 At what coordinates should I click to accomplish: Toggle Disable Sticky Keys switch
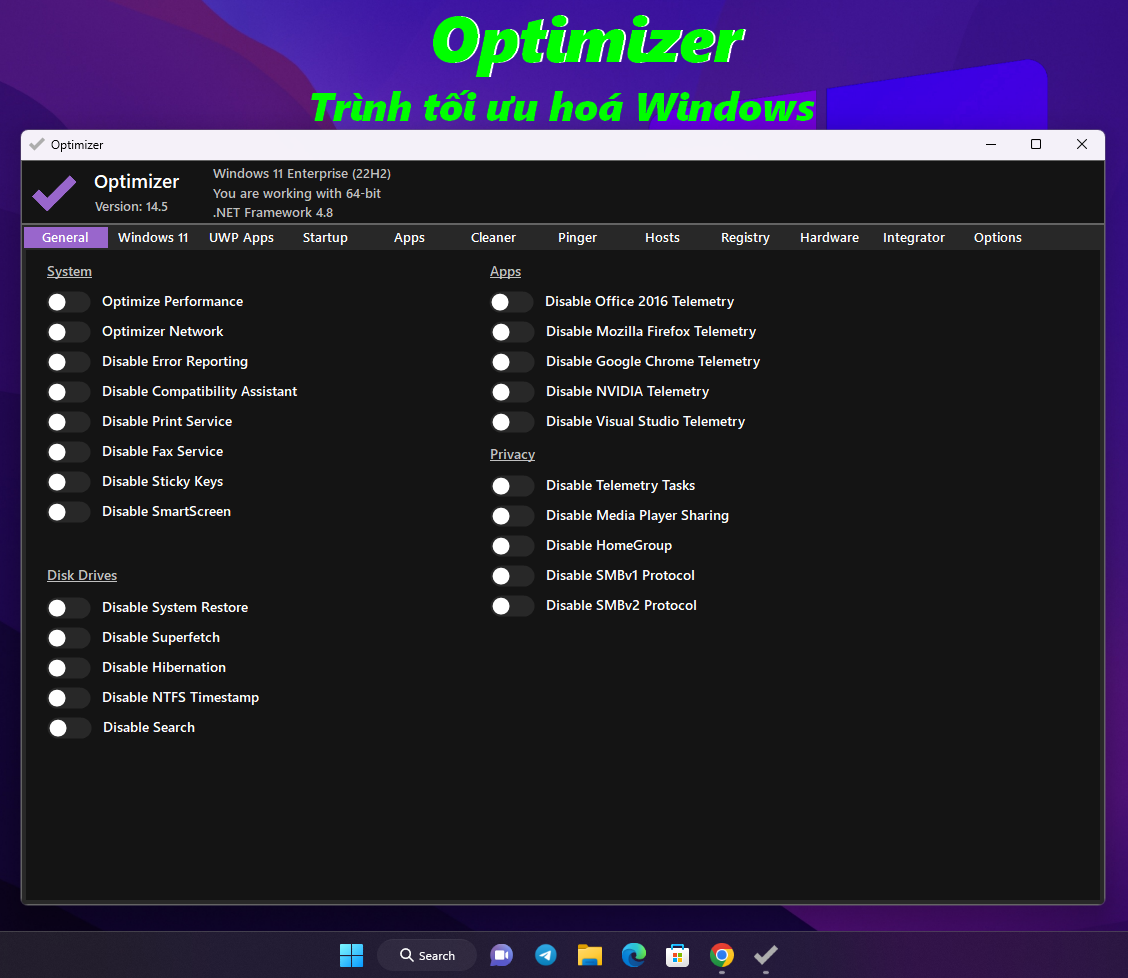pos(68,481)
